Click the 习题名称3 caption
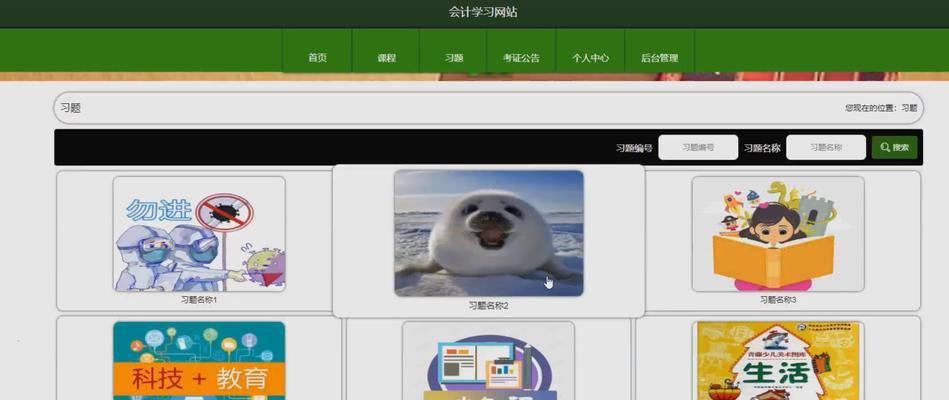 click(778, 300)
